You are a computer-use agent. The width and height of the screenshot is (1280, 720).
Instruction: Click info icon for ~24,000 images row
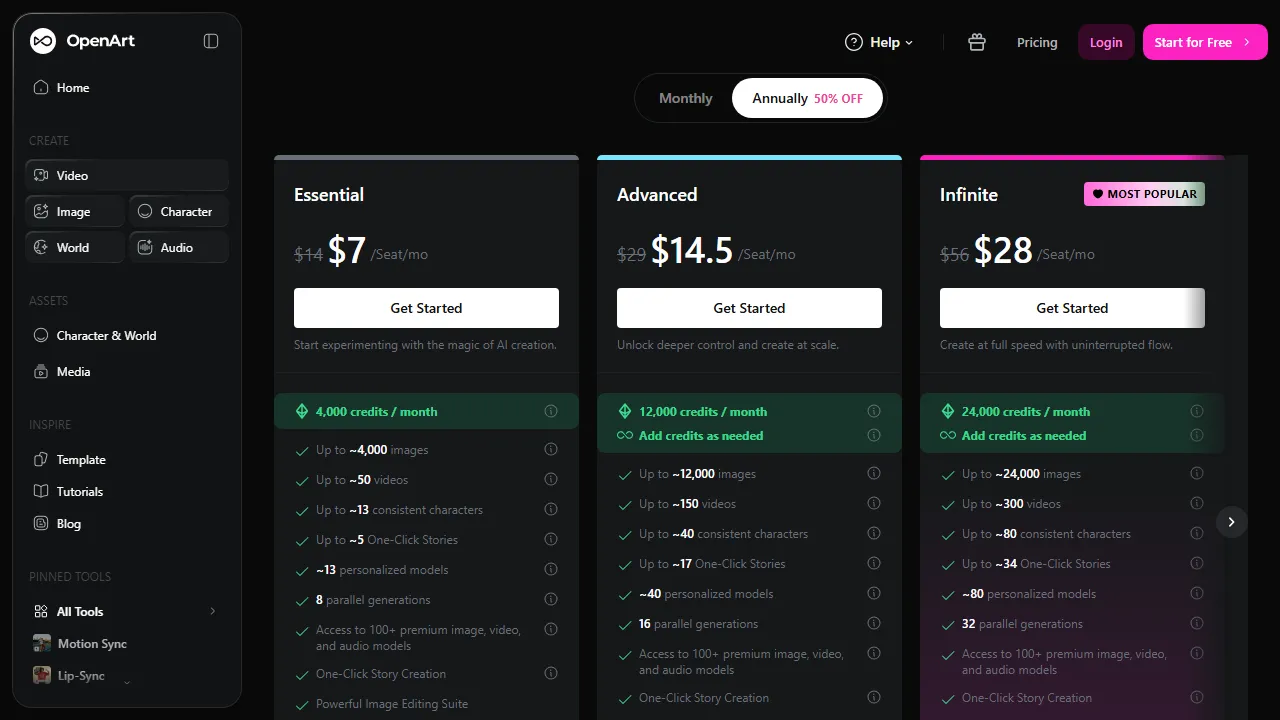tap(1197, 474)
